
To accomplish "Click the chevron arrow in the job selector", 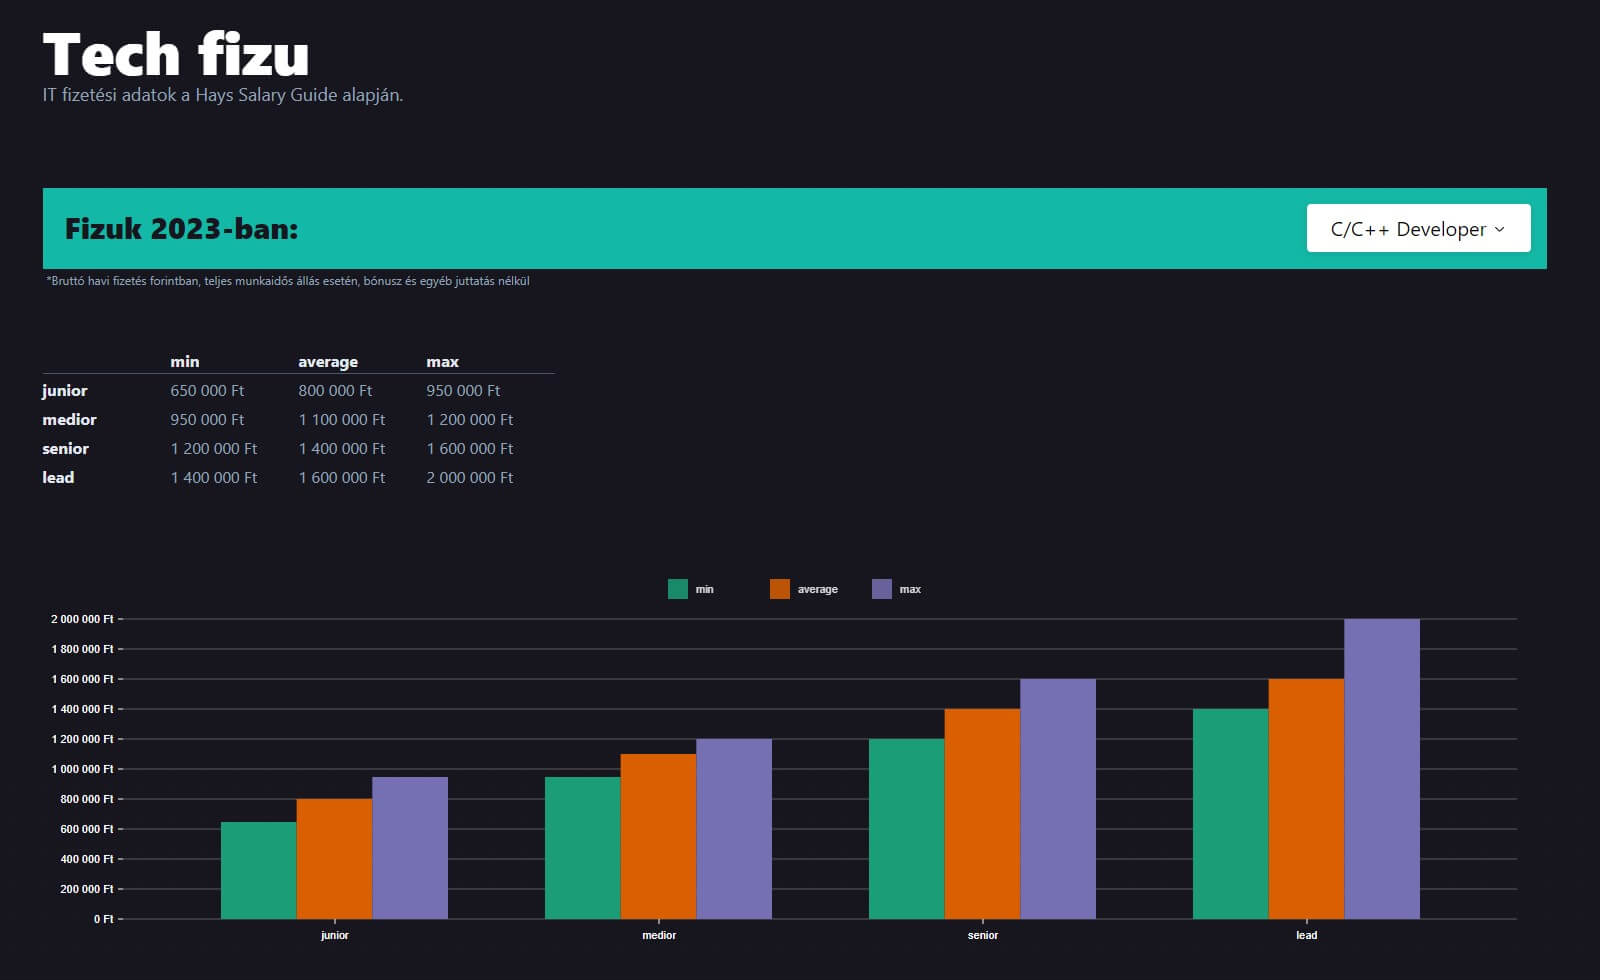I will coord(1499,230).
